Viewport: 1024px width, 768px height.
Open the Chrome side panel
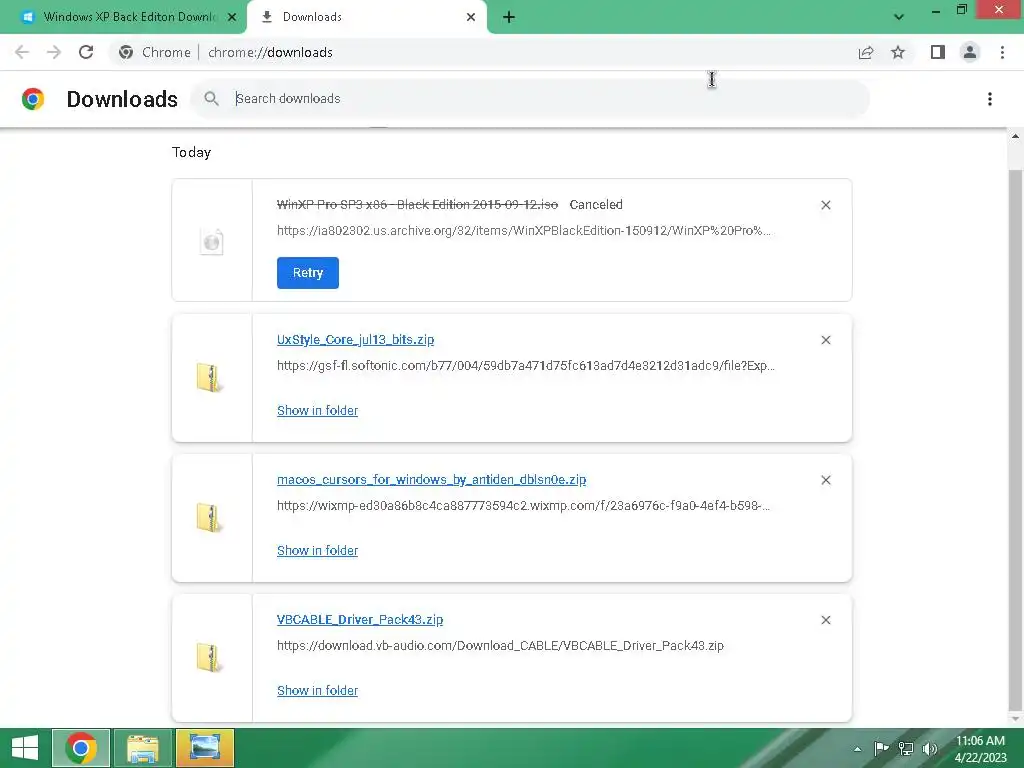(x=938, y=52)
